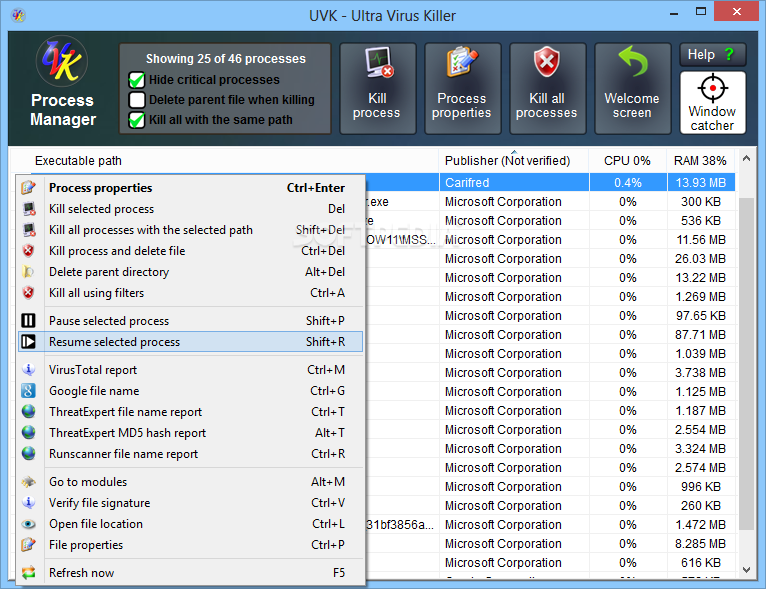This screenshot has width=766, height=589.
Task: Click red shield icon beside Kill process and delete file
Action: pos(29,251)
